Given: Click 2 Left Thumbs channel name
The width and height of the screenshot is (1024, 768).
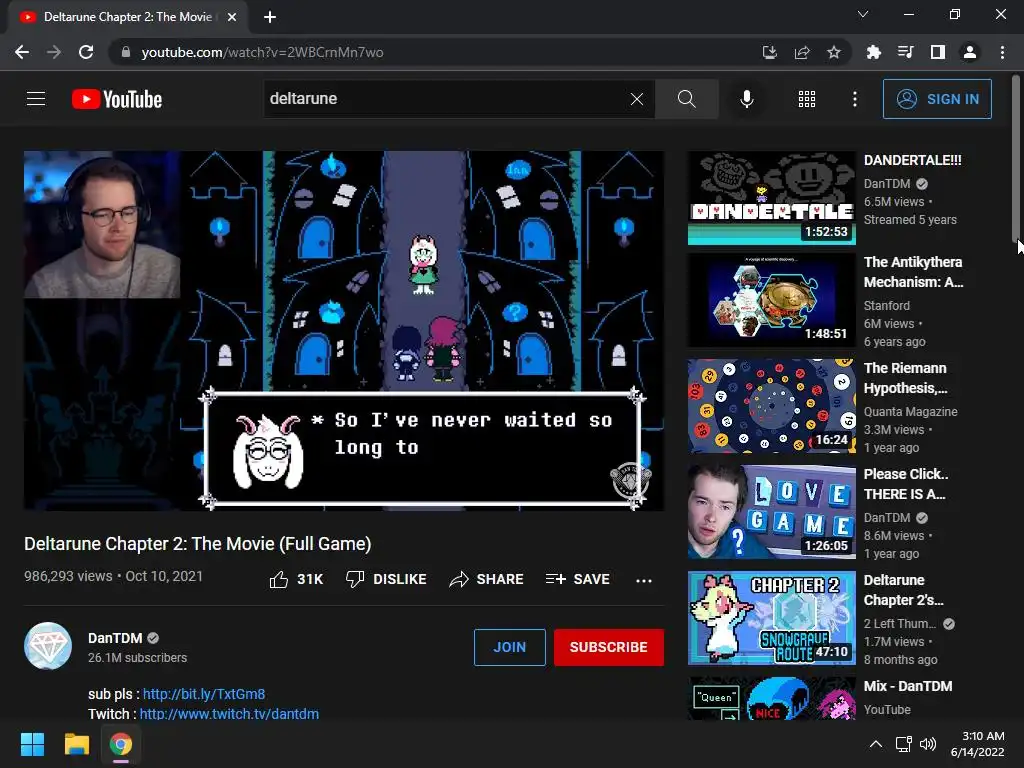Looking at the screenshot, I should [x=900, y=624].
